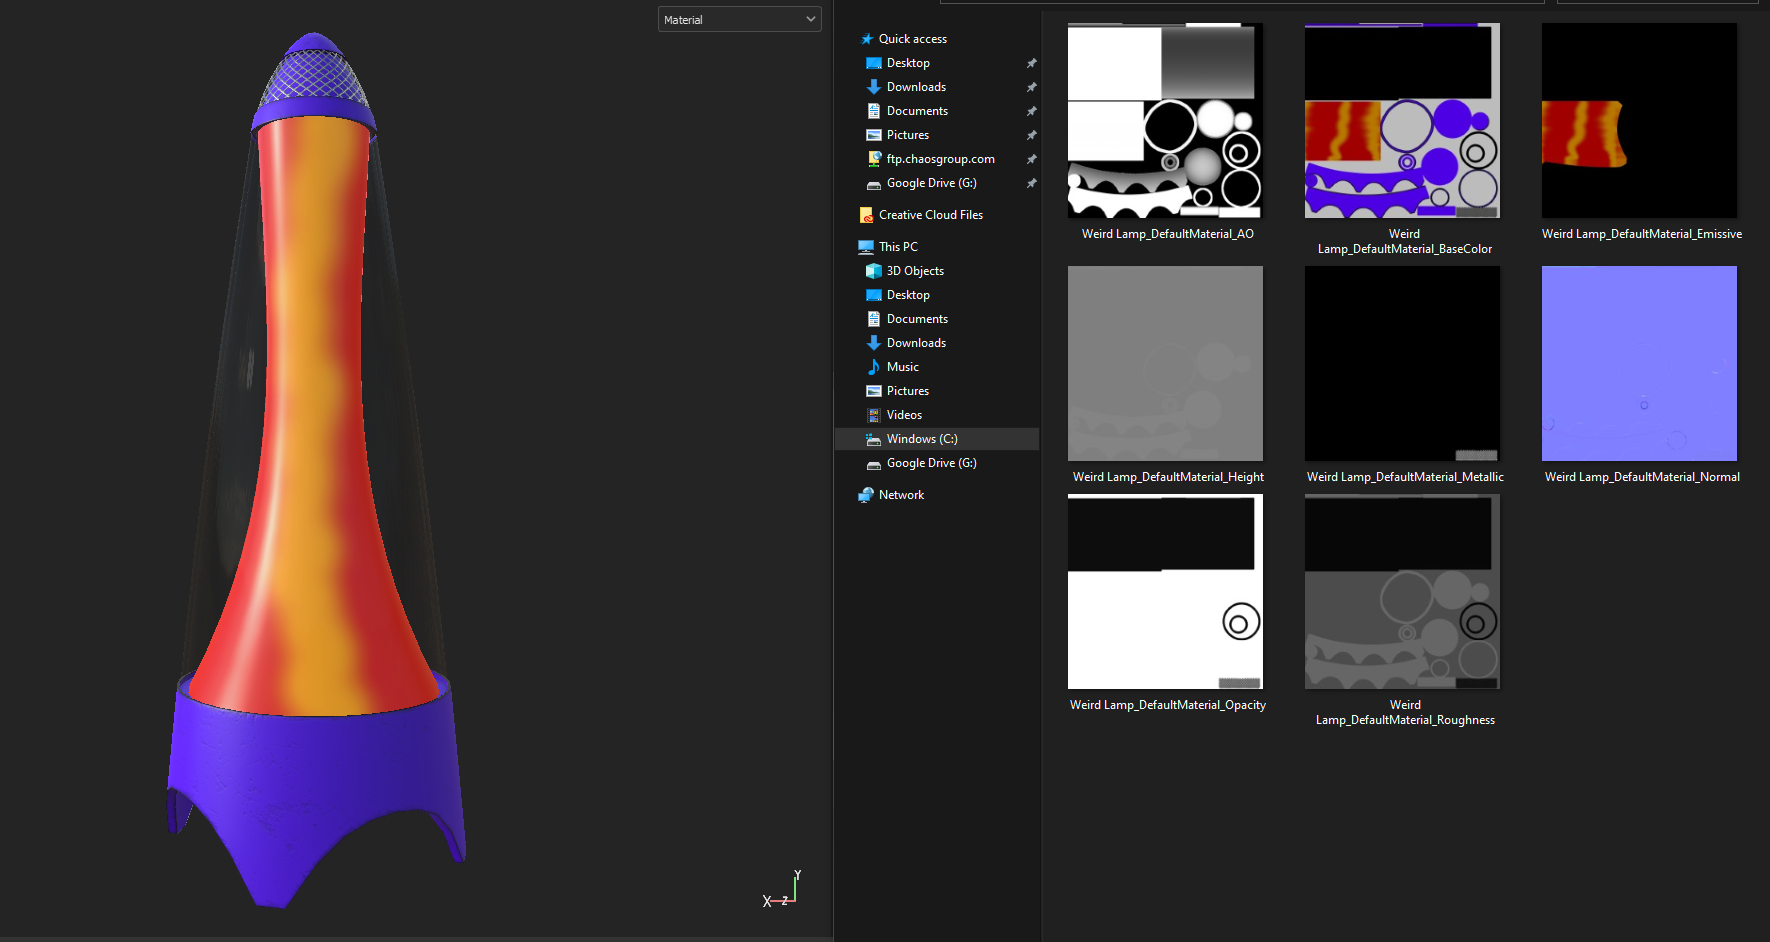
Task: Select Quick access in navigation pane
Action: tap(912, 39)
